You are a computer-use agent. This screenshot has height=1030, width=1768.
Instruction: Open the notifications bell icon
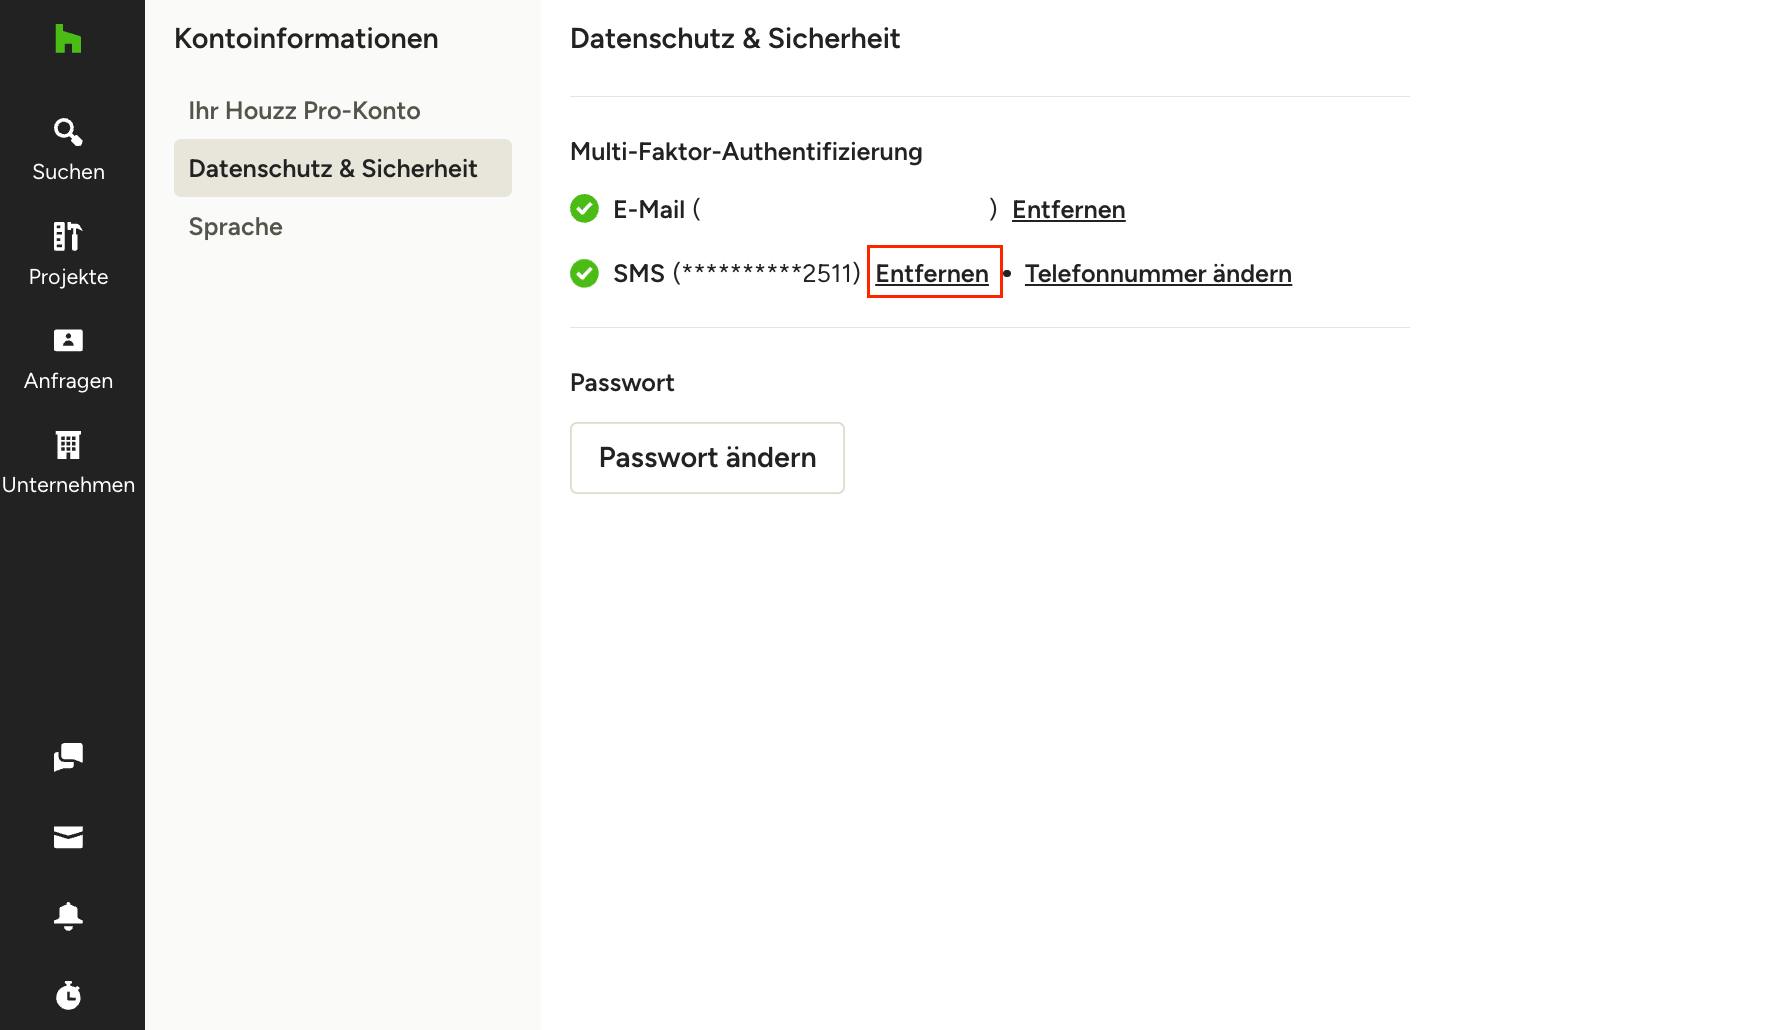[68, 916]
